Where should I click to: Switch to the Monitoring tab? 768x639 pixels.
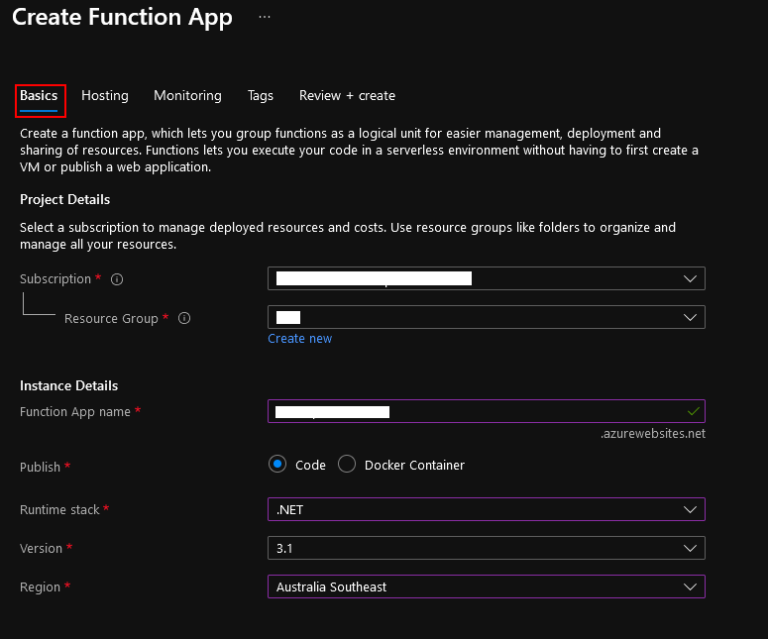point(188,95)
